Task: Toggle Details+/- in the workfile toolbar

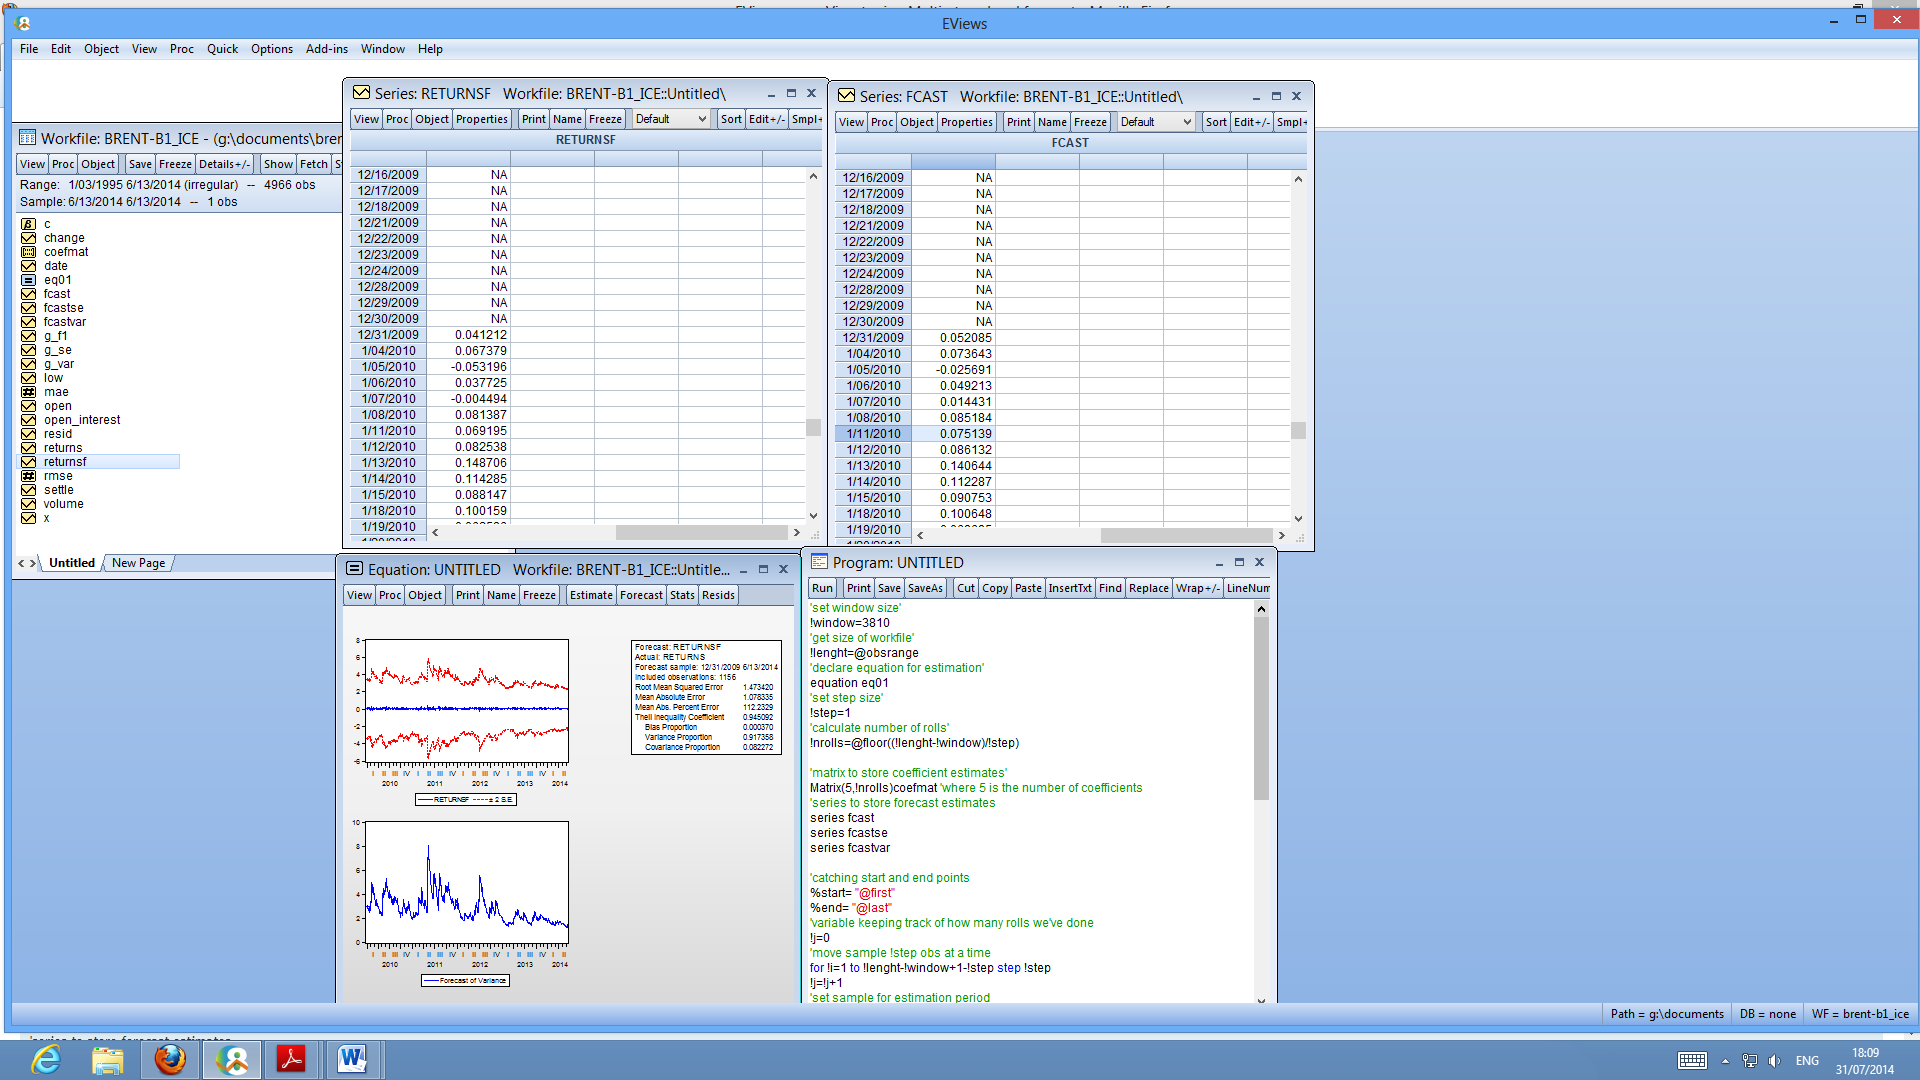Action: pyautogui.click(x=225, y=164)
